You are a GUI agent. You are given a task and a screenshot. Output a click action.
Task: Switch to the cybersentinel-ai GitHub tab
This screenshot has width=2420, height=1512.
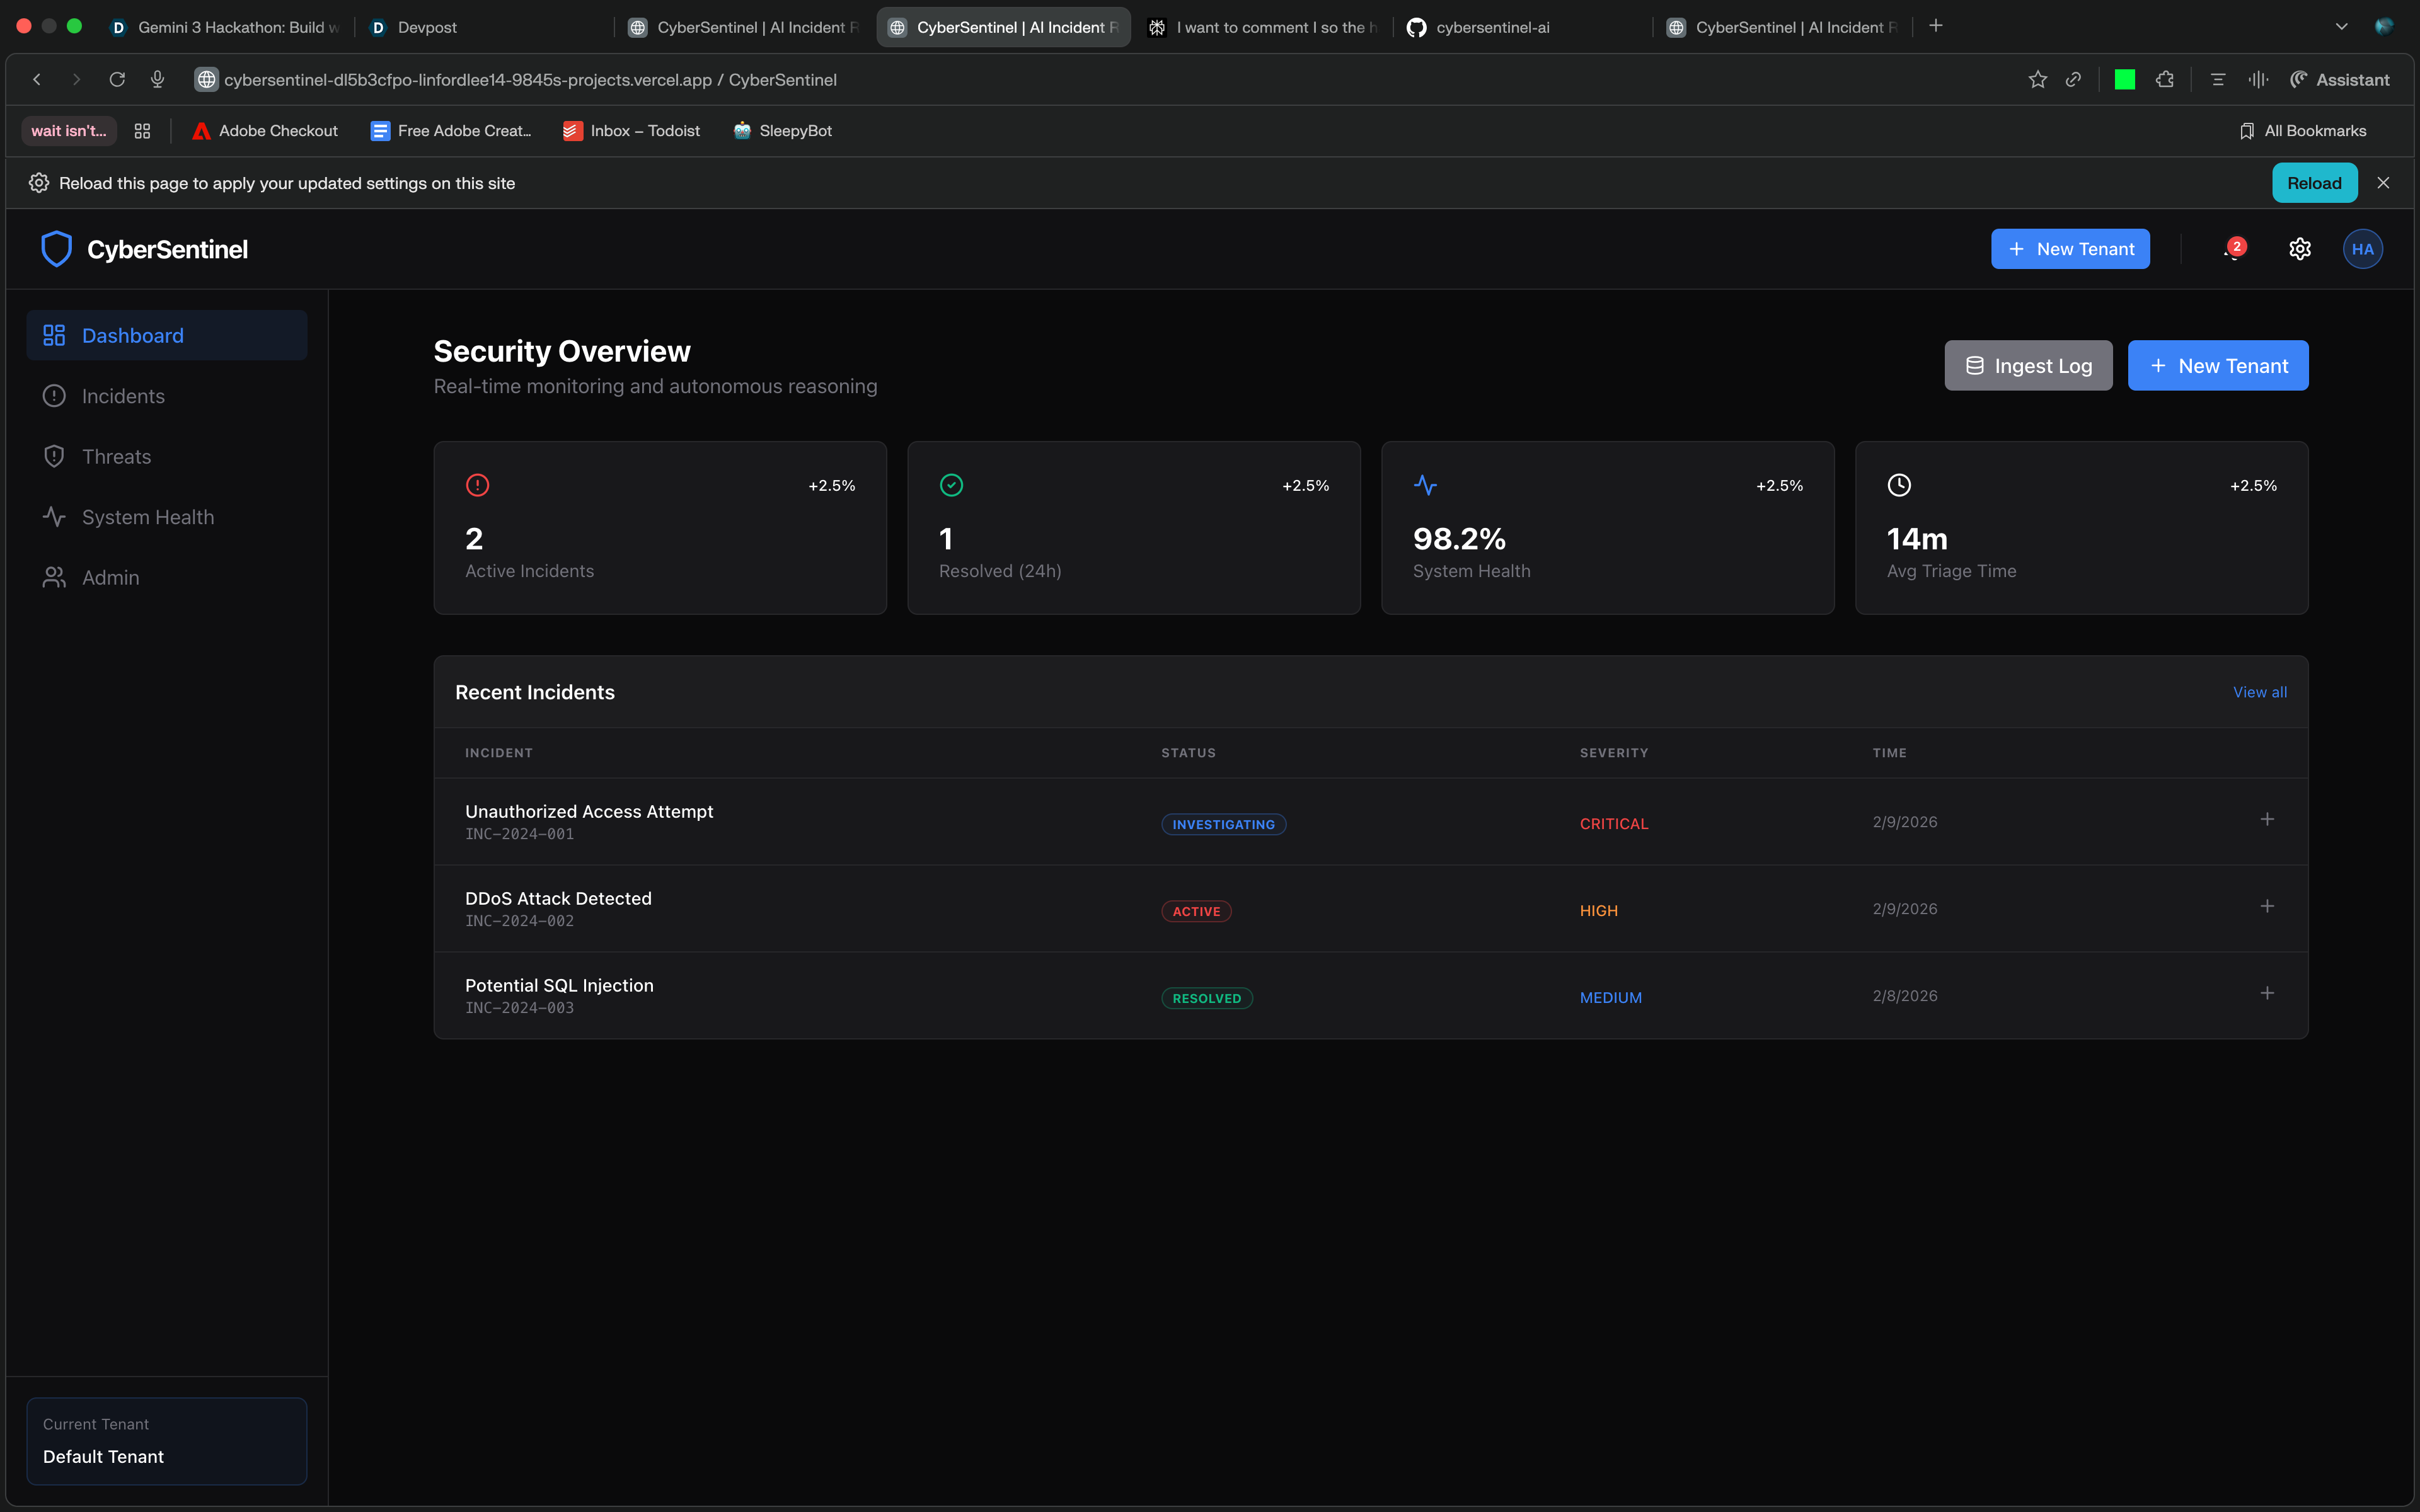click(1492, 27)
